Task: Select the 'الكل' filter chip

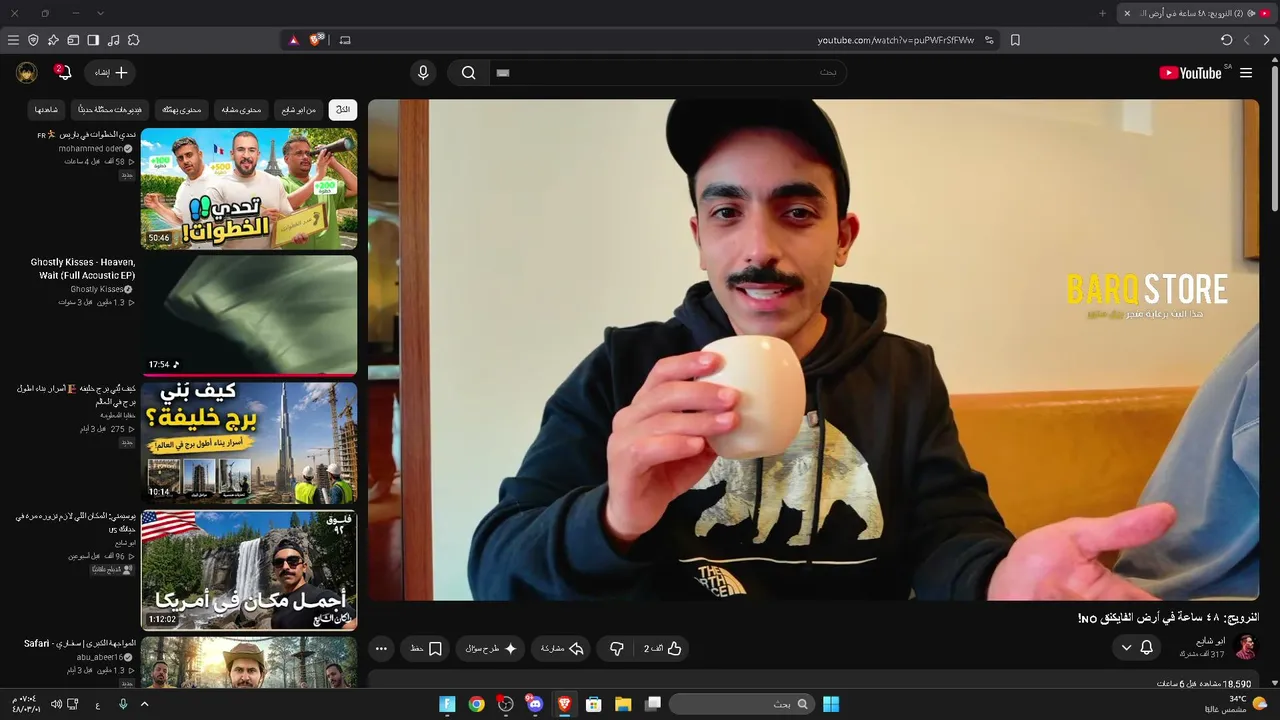Action: (342, 109)
